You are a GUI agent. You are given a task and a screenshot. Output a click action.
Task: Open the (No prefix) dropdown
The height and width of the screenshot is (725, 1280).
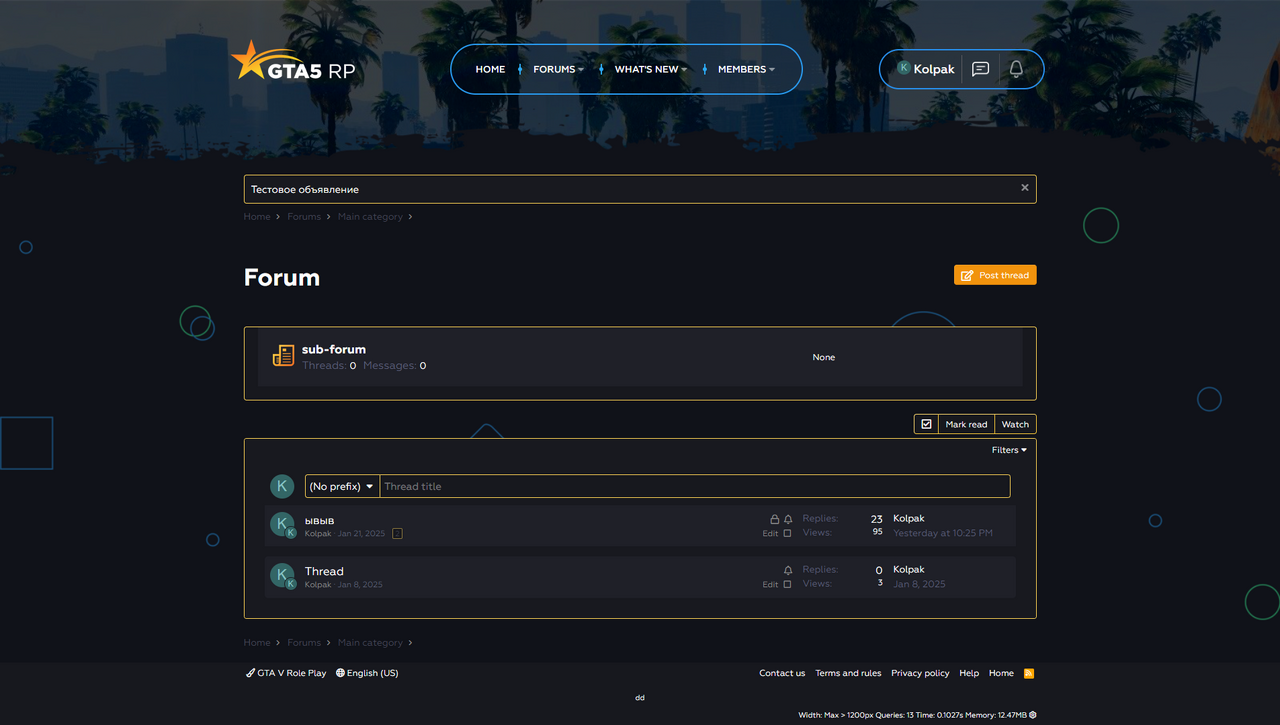(x=342, y=486)
